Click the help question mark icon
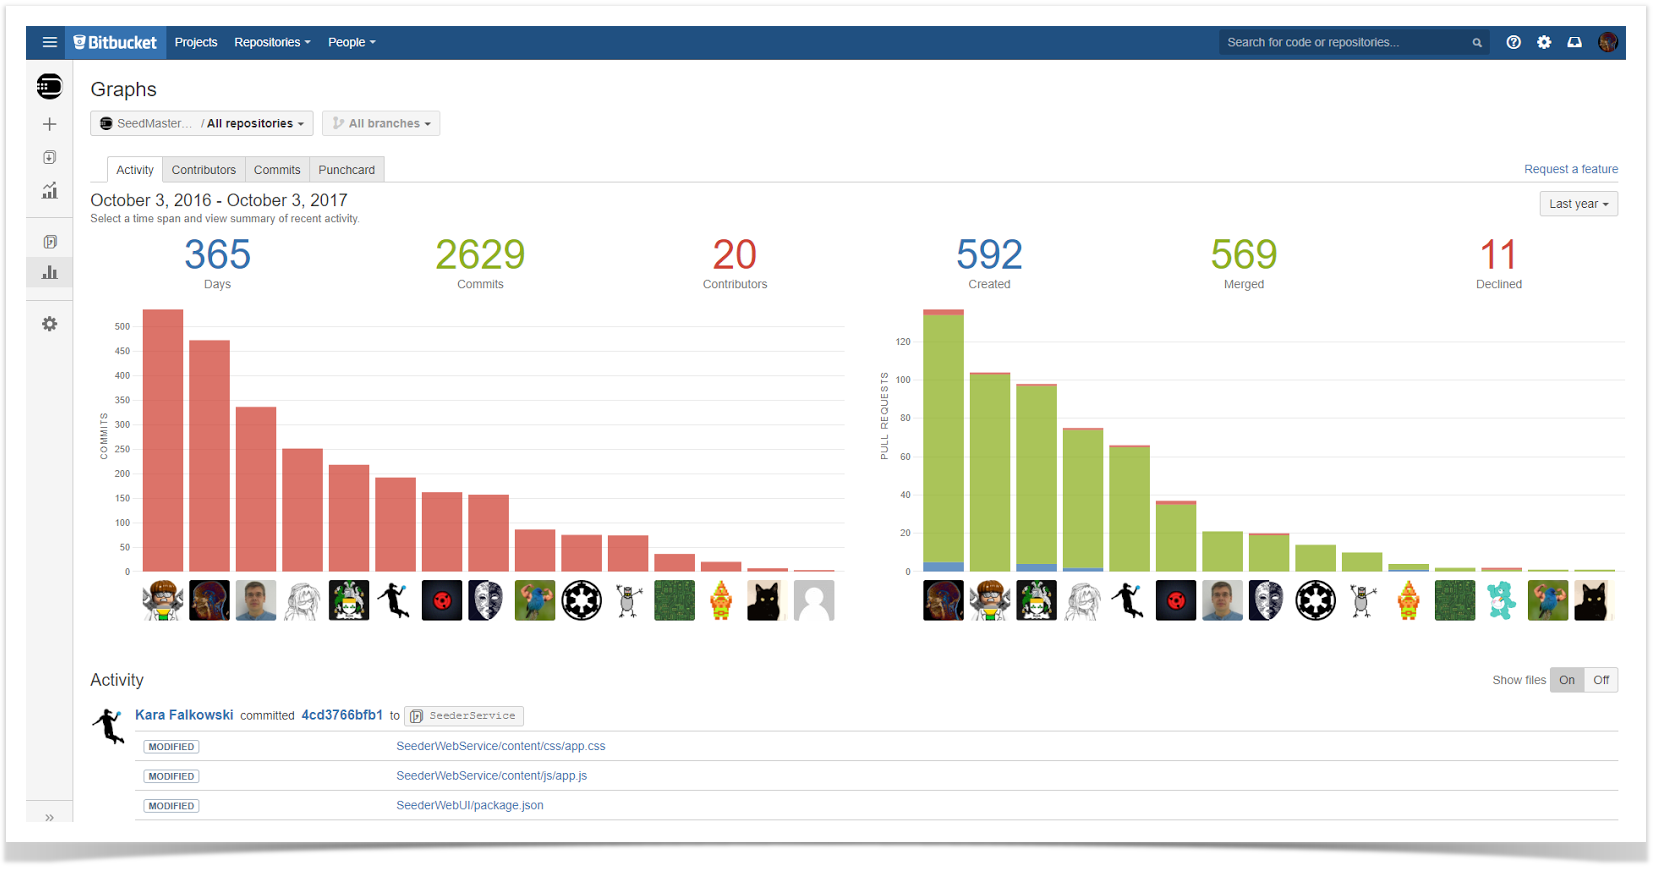The width and height of the screenshot is (1660, 871). [1513, 42]
